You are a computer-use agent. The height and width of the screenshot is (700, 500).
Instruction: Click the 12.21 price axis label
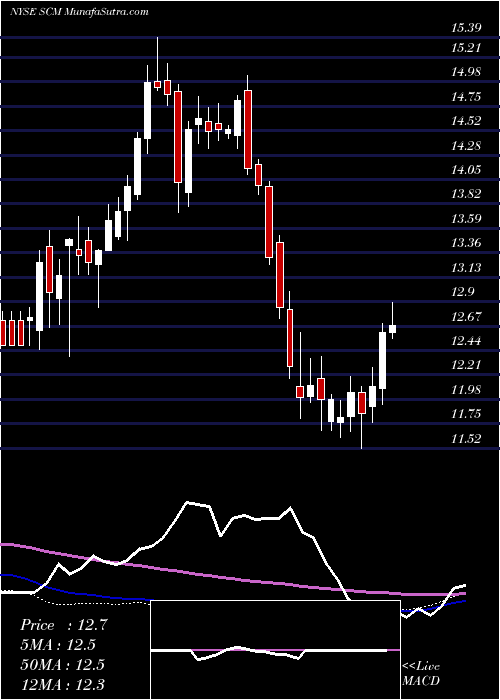click(466, 365)
